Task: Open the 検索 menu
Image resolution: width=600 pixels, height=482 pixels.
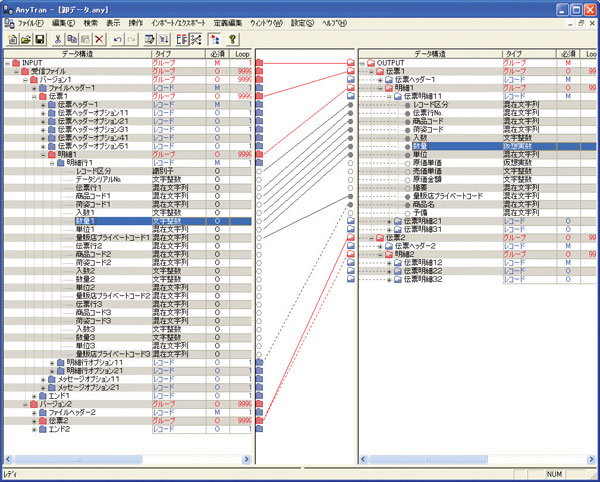Action: pyautogui.click(x=91, y=23)
